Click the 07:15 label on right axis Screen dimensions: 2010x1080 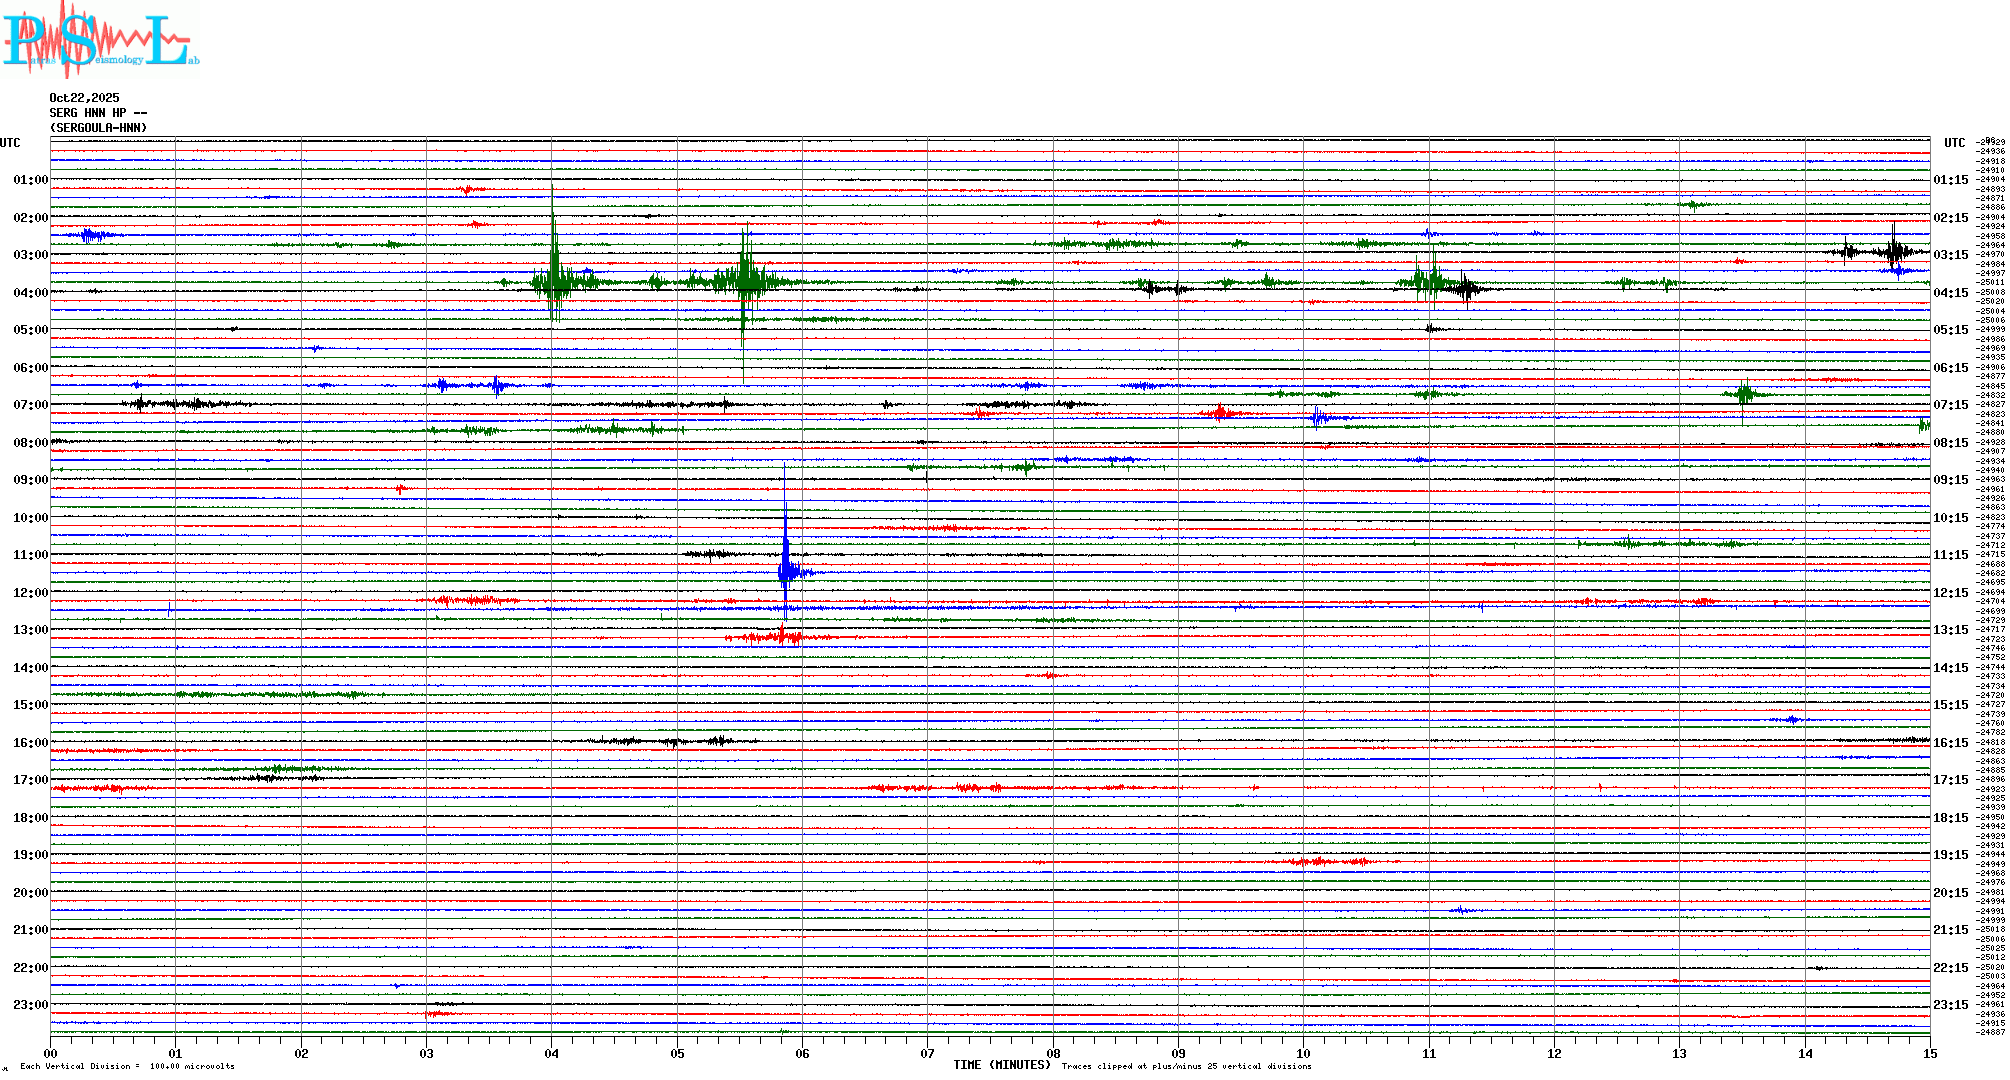point(1950,405)
